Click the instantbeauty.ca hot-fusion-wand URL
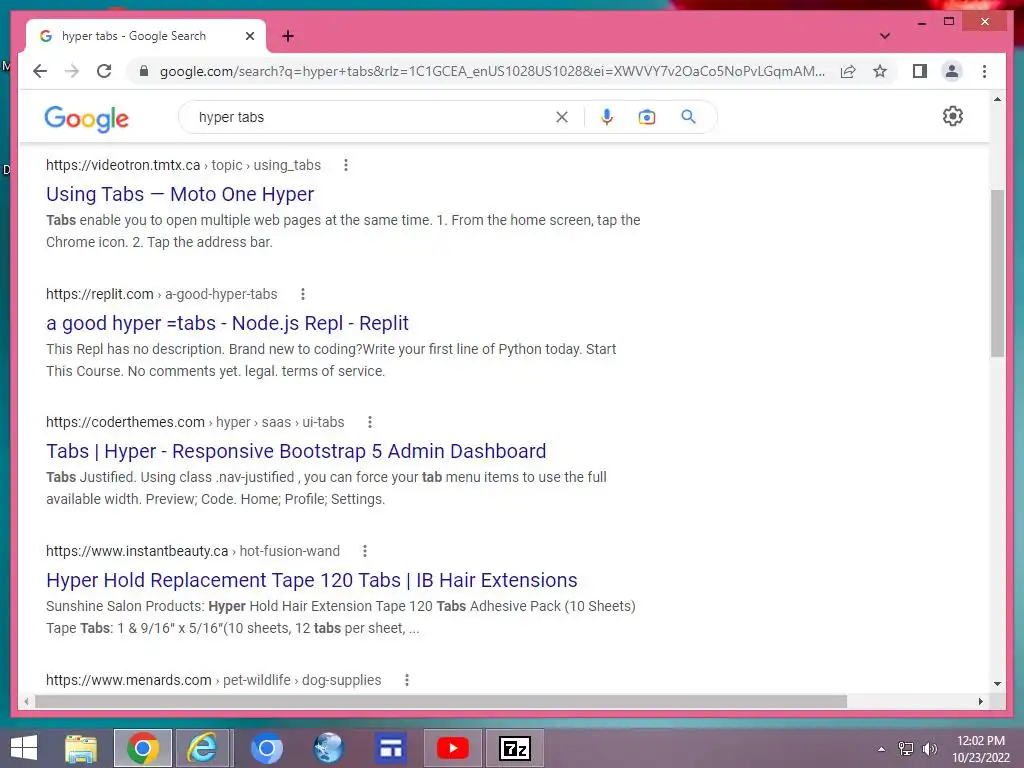The image size is (1024, 768). coord(193,551)
